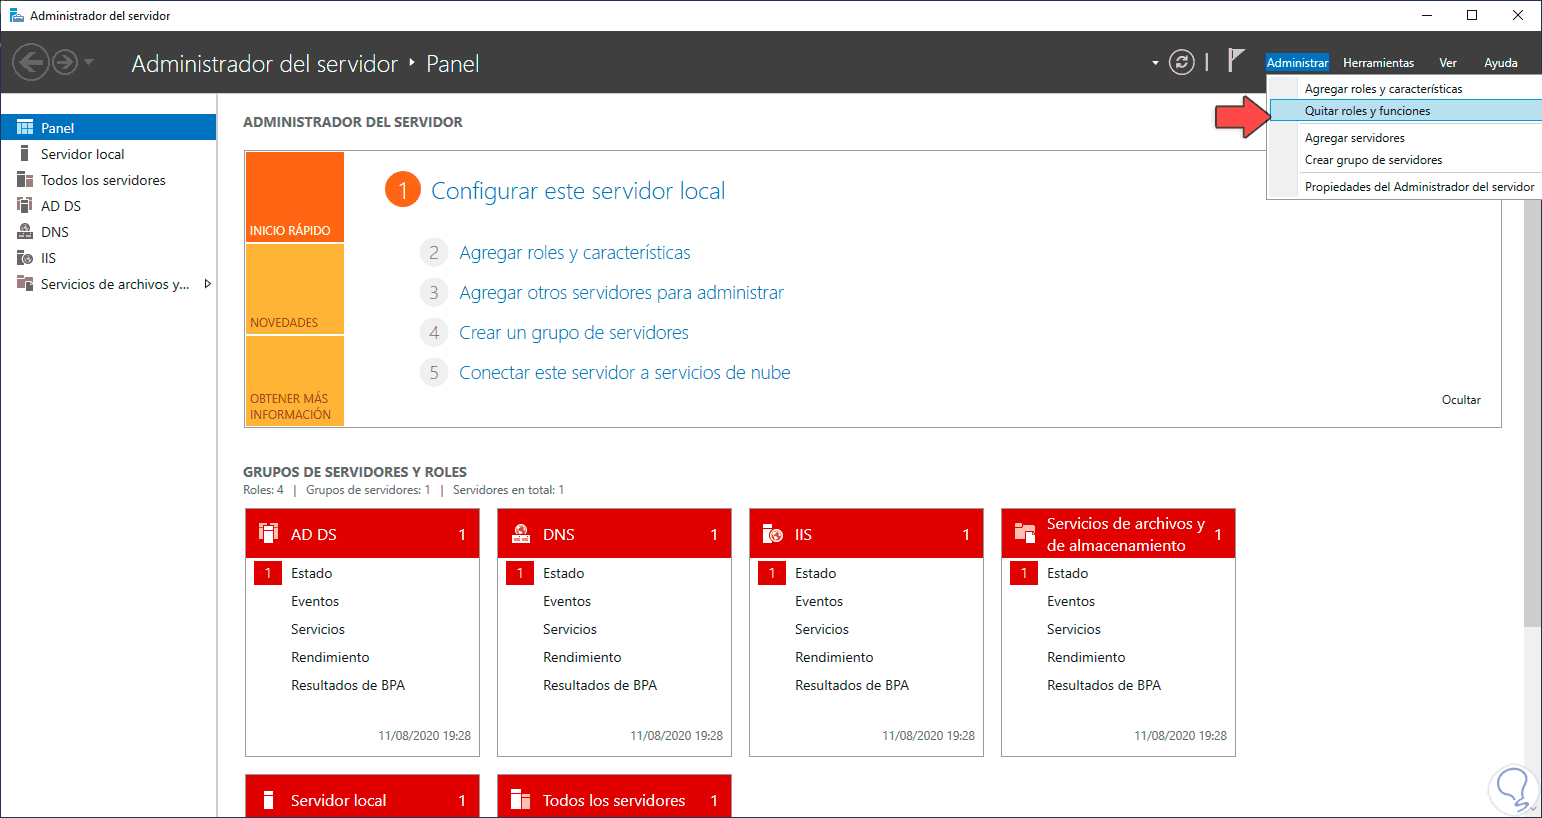Click Eventos in AD DS tile
This screenshot has height=818, width=1542.
point(315,601)
